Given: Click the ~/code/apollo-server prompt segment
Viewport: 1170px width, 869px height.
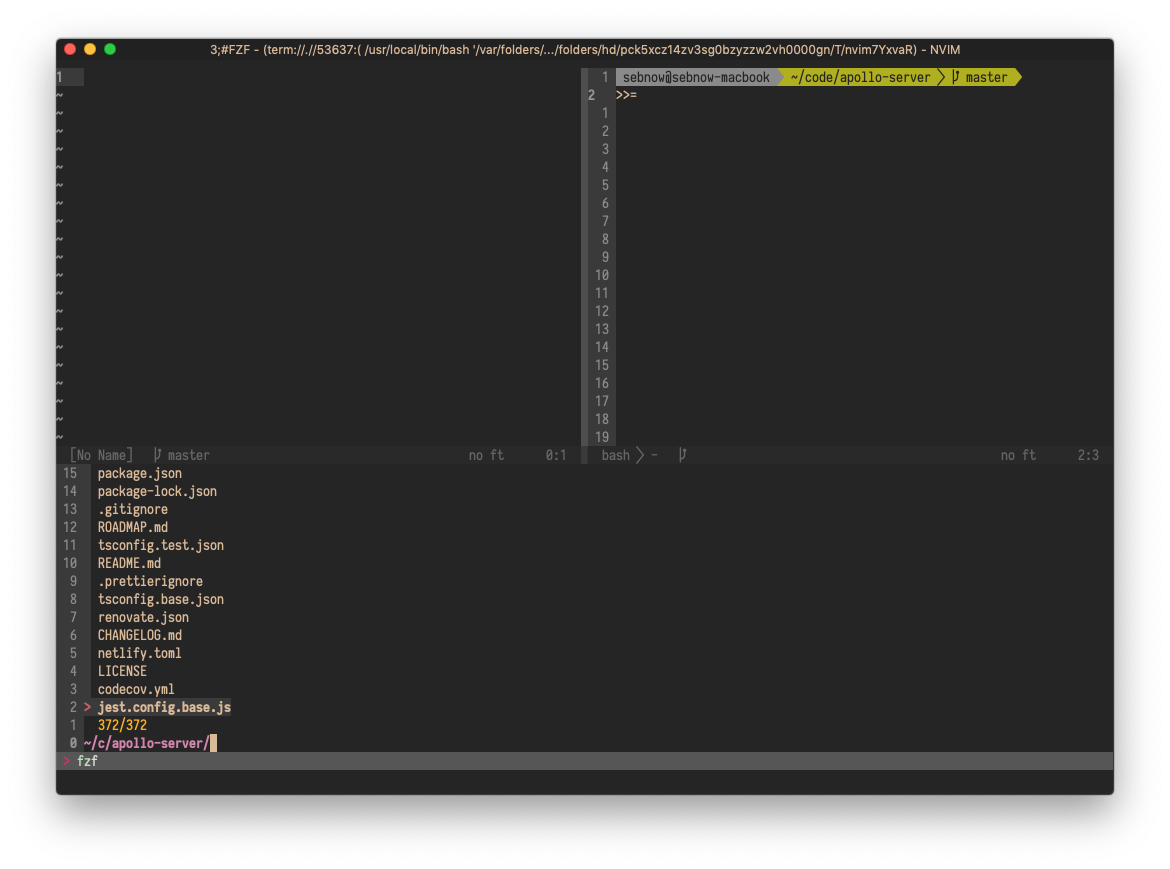Looking at the screenshot, I should coord(860,77).
